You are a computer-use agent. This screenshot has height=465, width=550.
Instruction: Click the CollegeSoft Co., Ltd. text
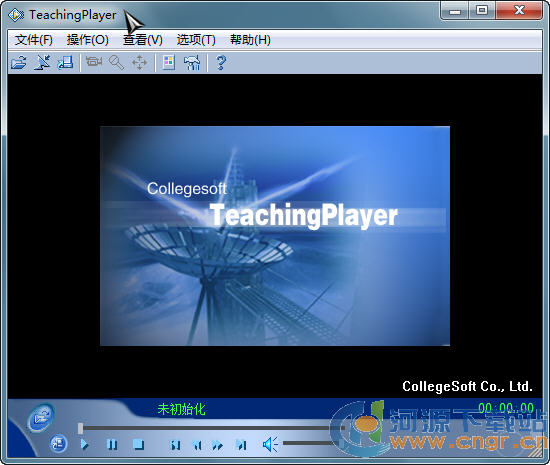(x=467, y=386)
